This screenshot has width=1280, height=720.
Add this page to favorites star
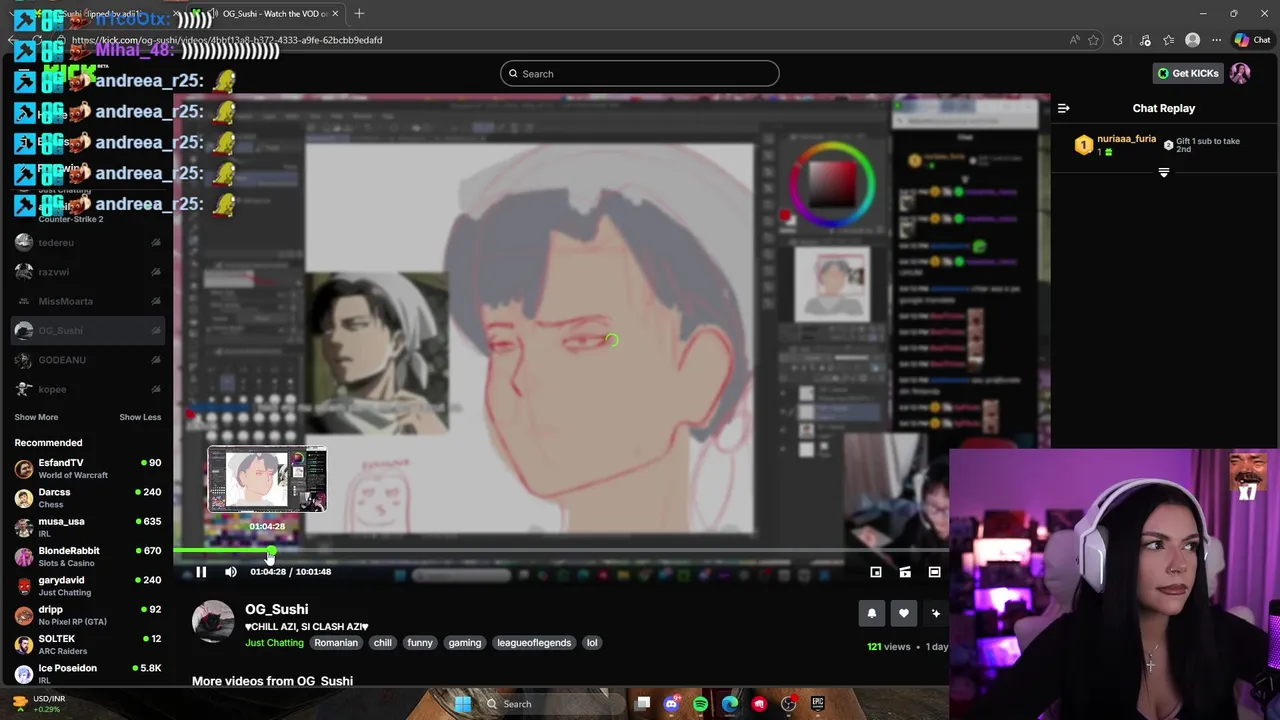tap(1093, 40)
